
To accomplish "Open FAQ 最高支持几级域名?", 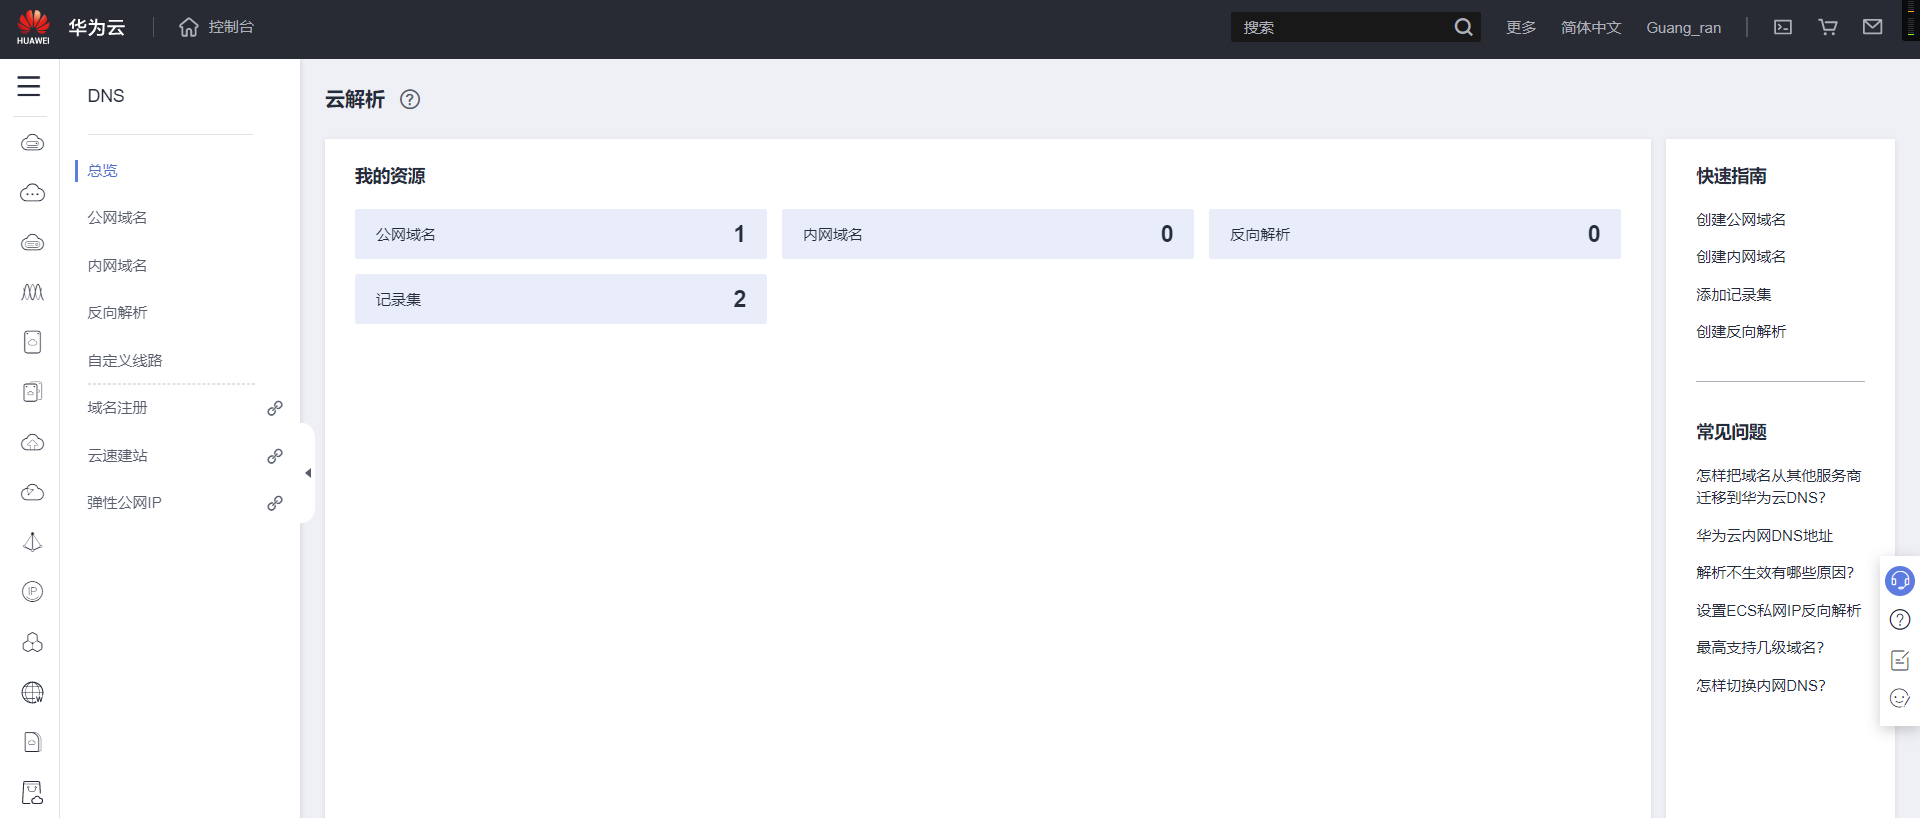I will click(1760, 648).
